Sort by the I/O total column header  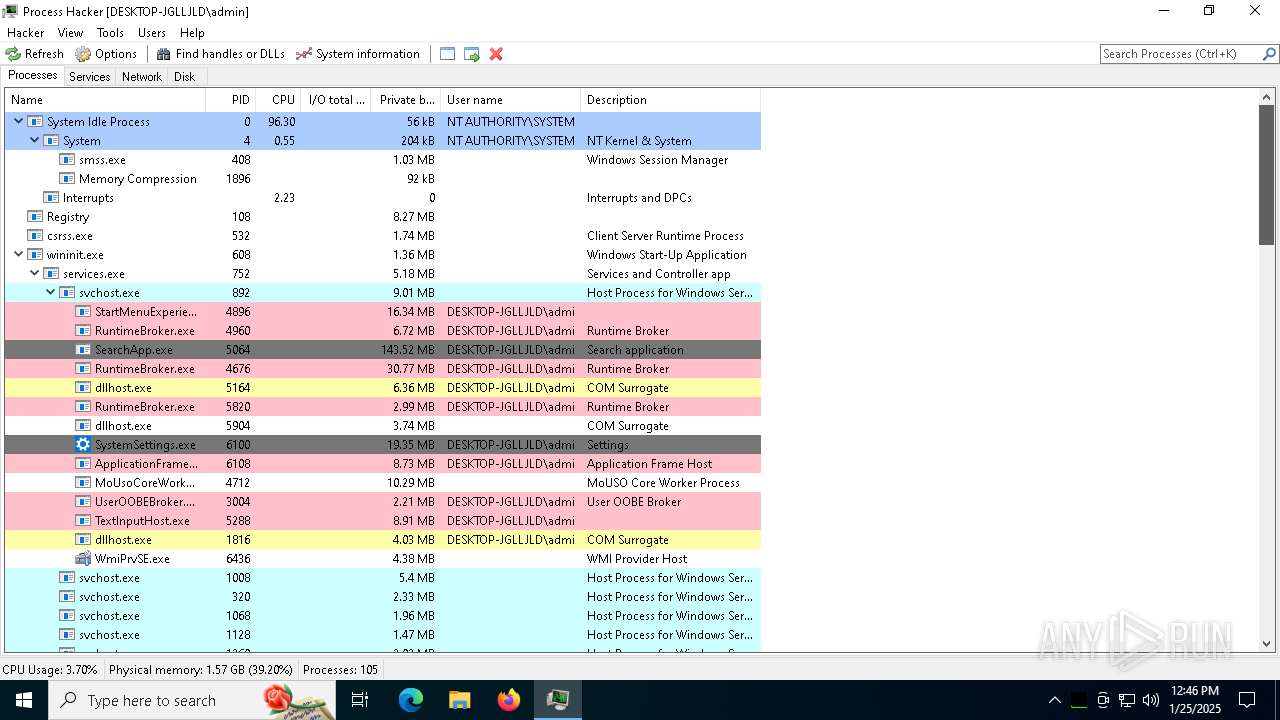[x=336, y=100]
